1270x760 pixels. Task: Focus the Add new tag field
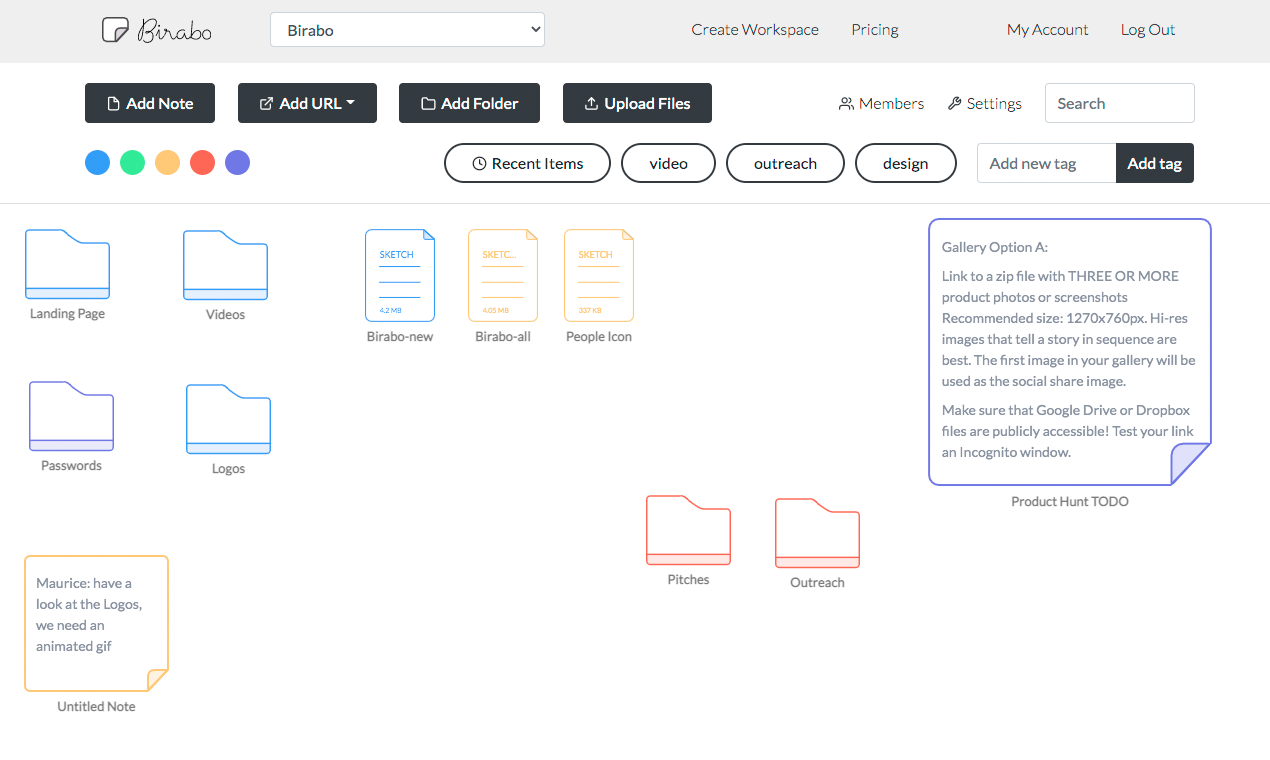coord(1047,163)
